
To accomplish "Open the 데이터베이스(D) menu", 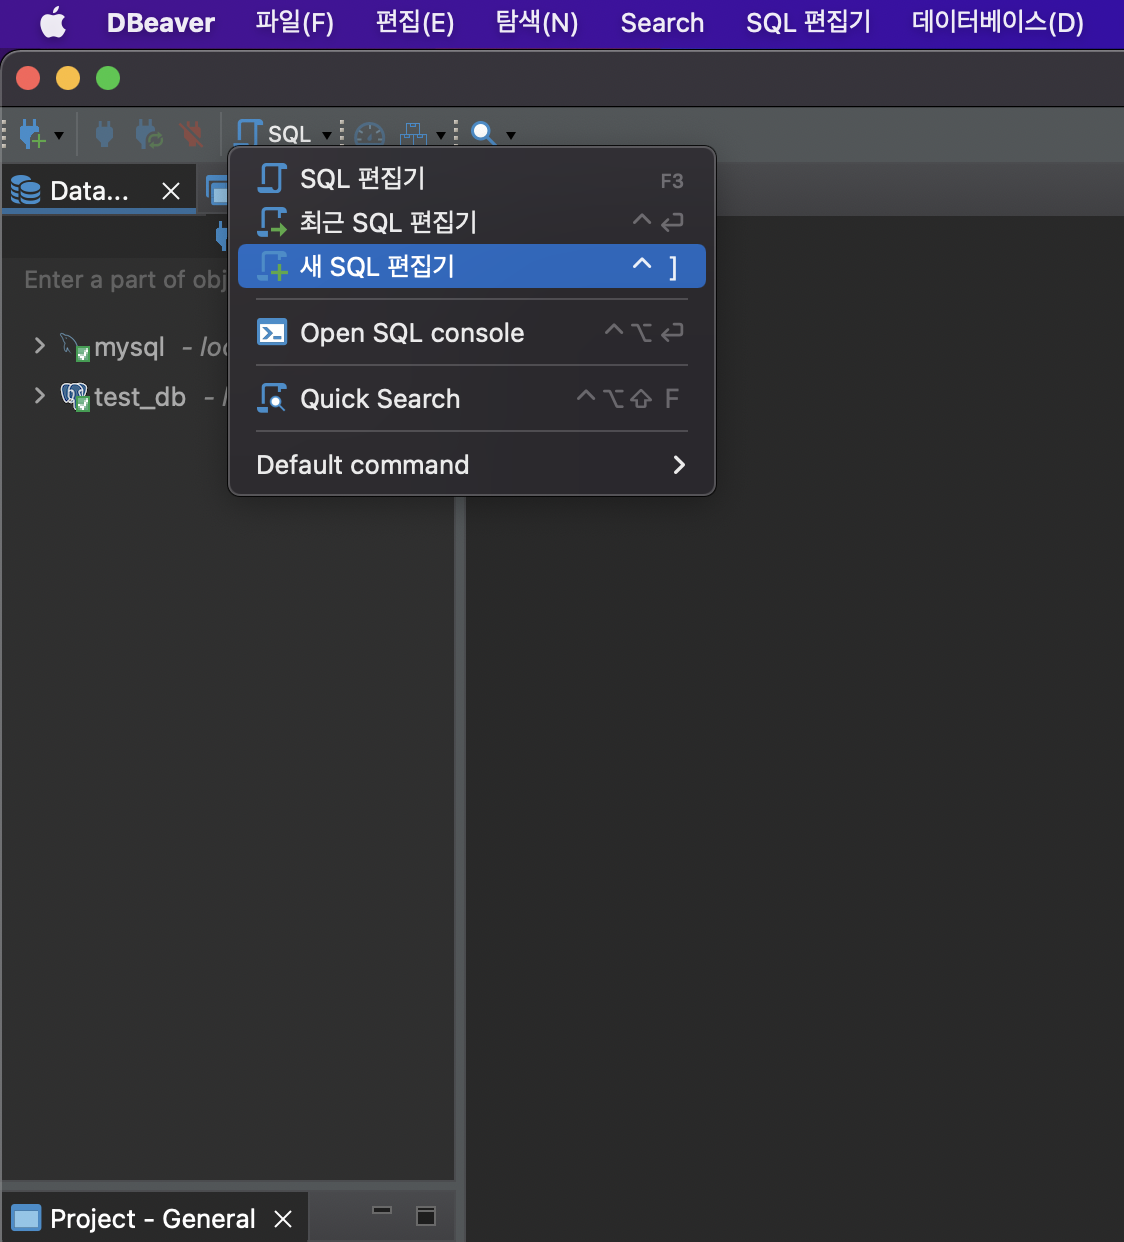I will (998, 22).
